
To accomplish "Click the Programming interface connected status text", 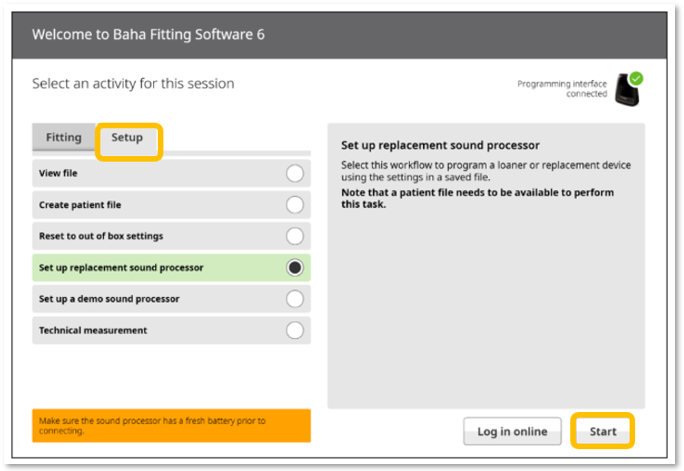I will tap(562, 89).
